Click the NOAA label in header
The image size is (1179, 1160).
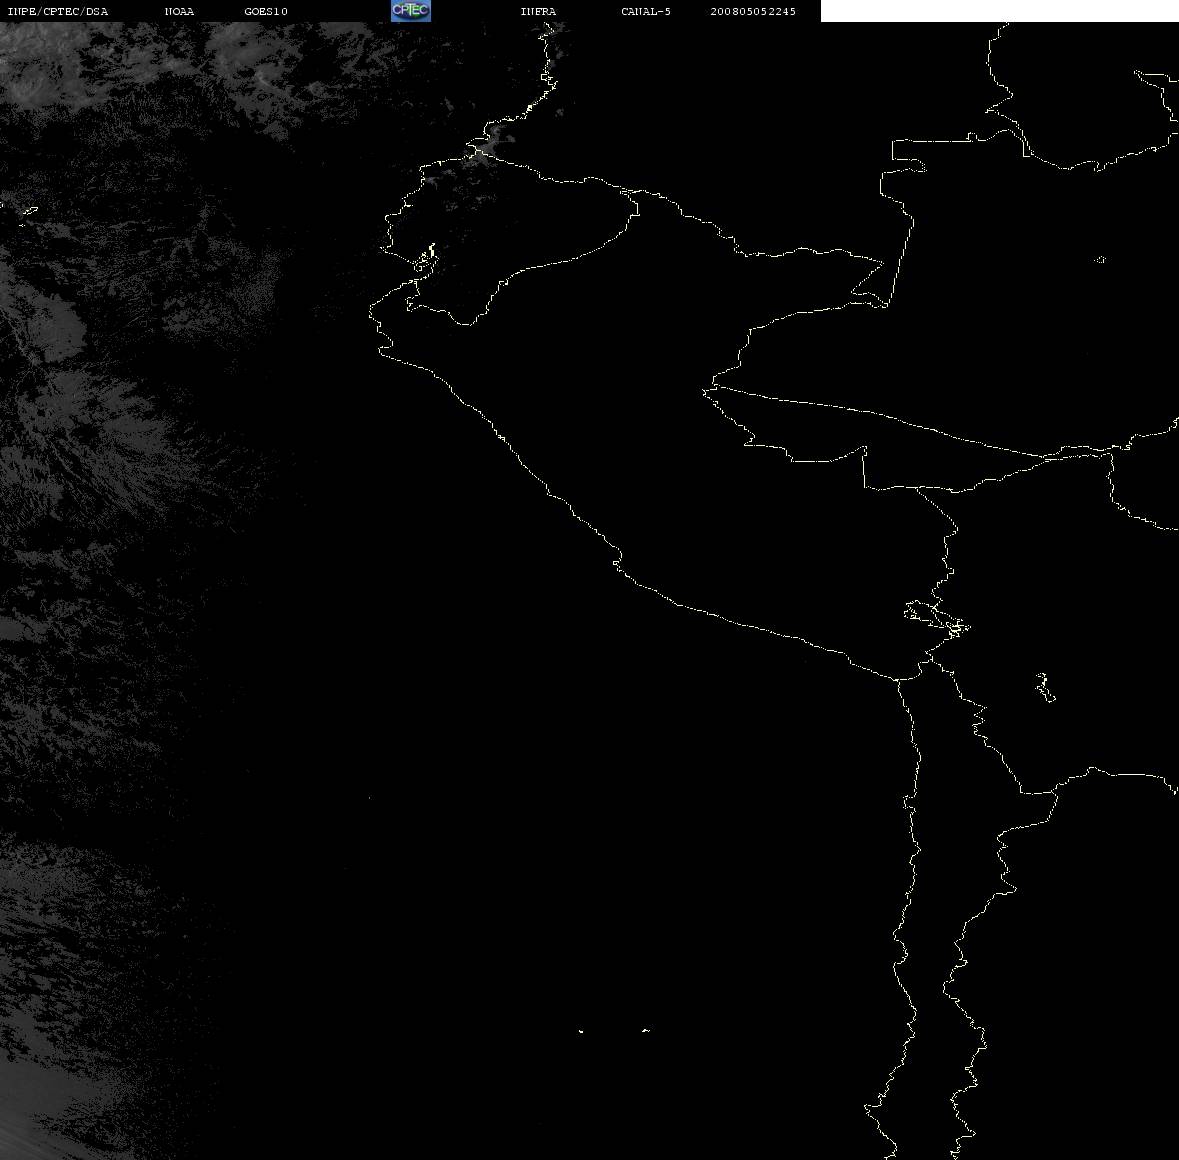pyautogui.click(x=180, y=11)
